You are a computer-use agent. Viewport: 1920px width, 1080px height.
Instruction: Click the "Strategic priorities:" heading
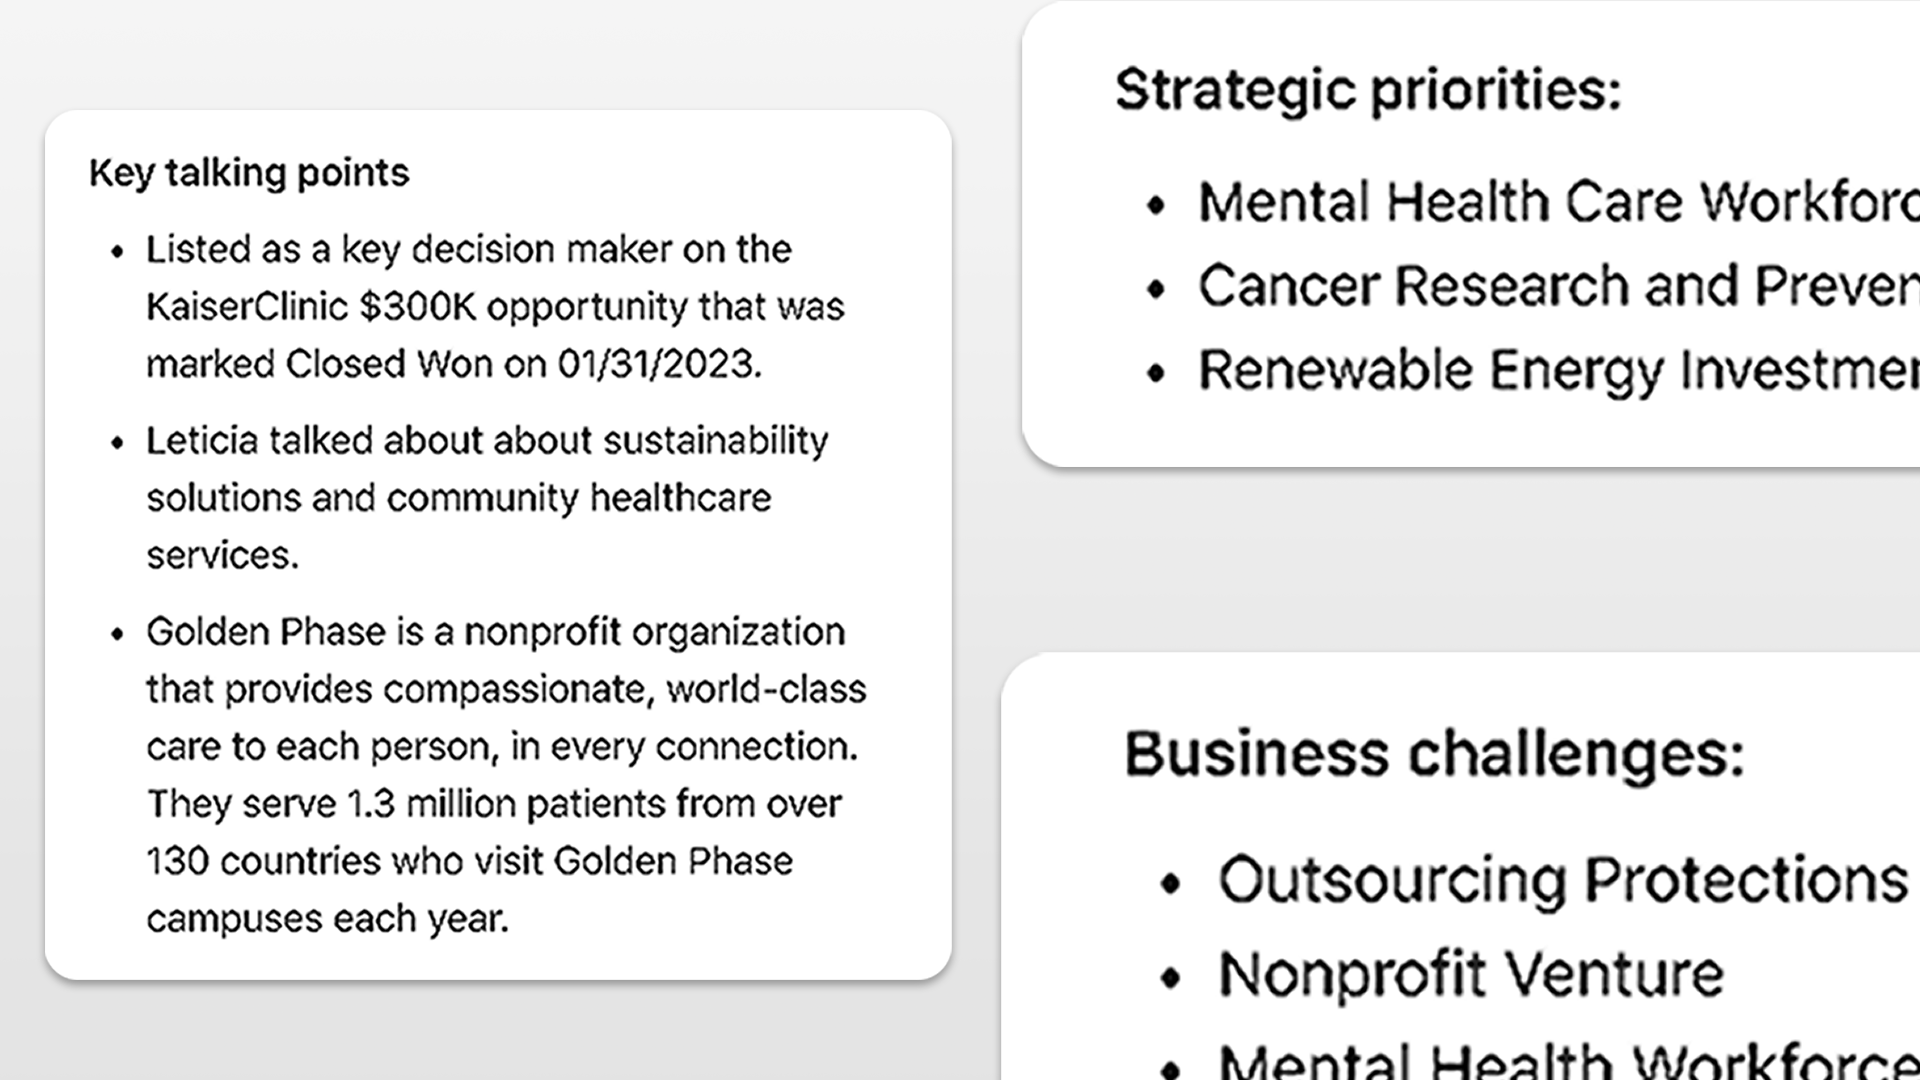click(1368, 90)
